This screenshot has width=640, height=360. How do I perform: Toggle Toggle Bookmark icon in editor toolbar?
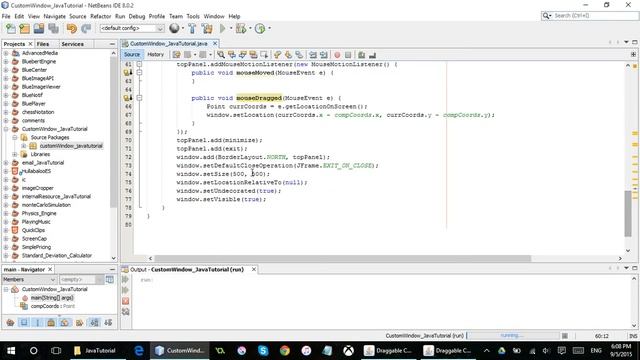pyautogui.click(x=299, y=55)
